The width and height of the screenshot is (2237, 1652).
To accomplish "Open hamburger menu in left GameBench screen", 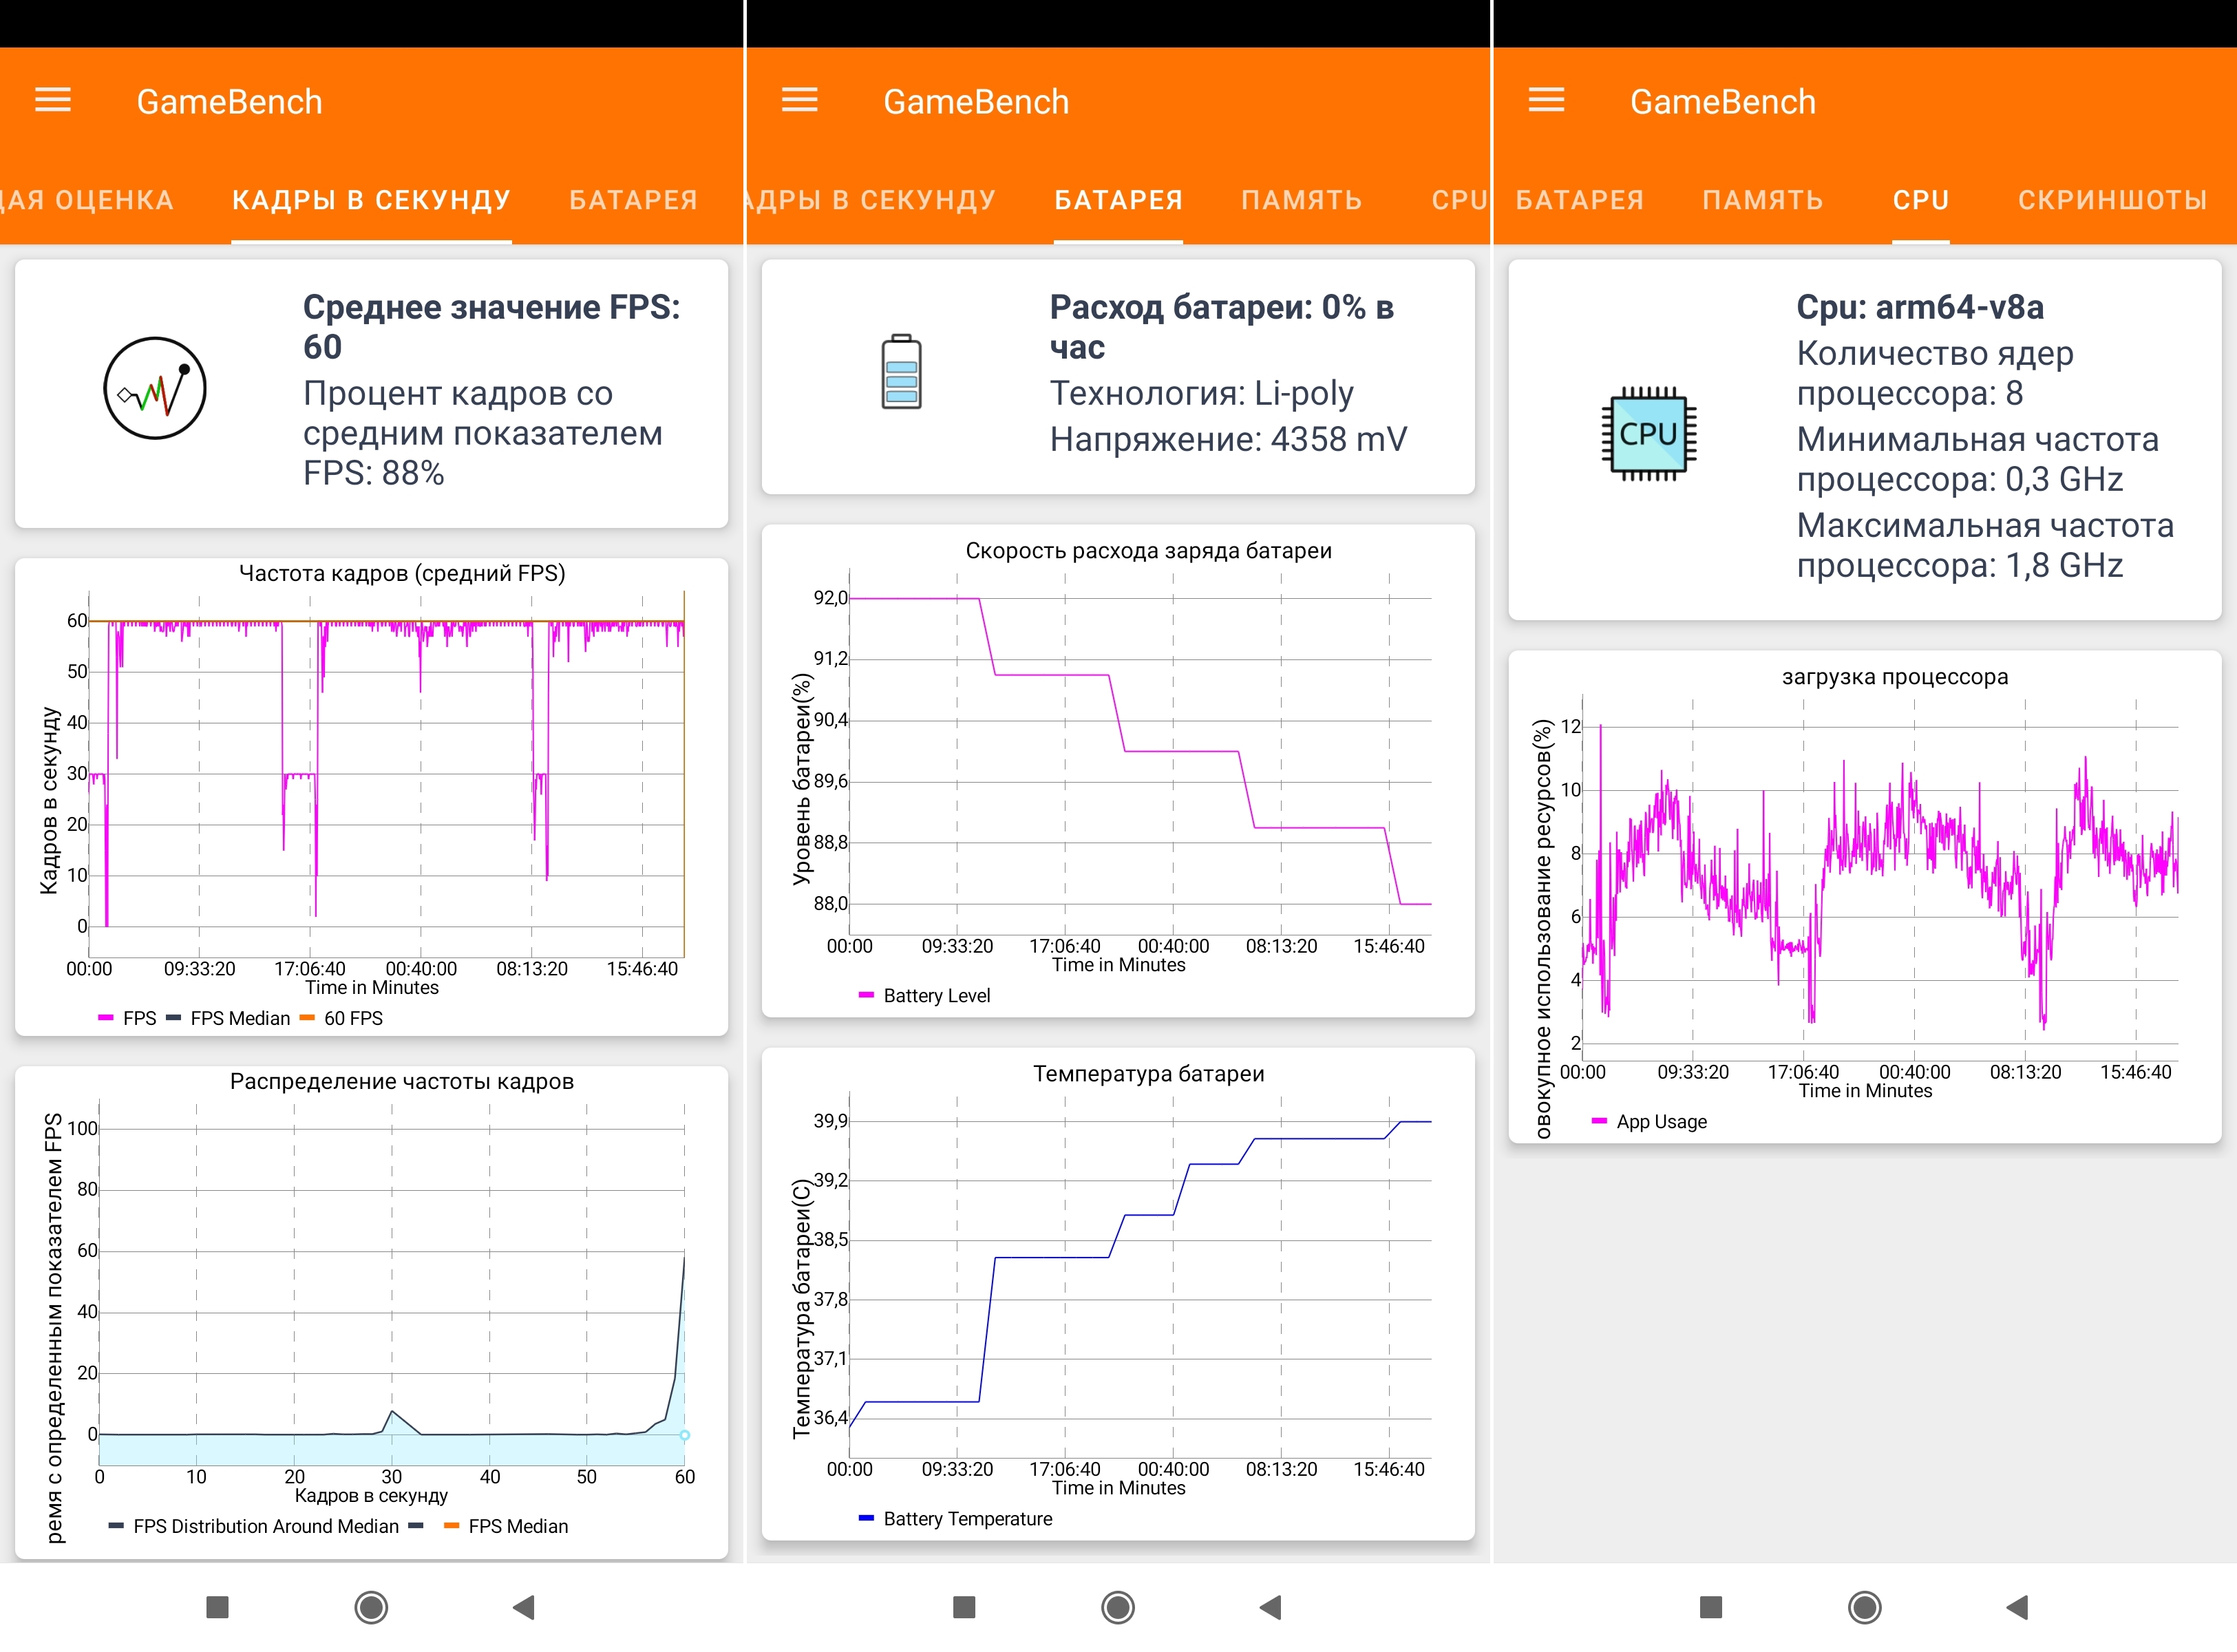I will 53,100.
